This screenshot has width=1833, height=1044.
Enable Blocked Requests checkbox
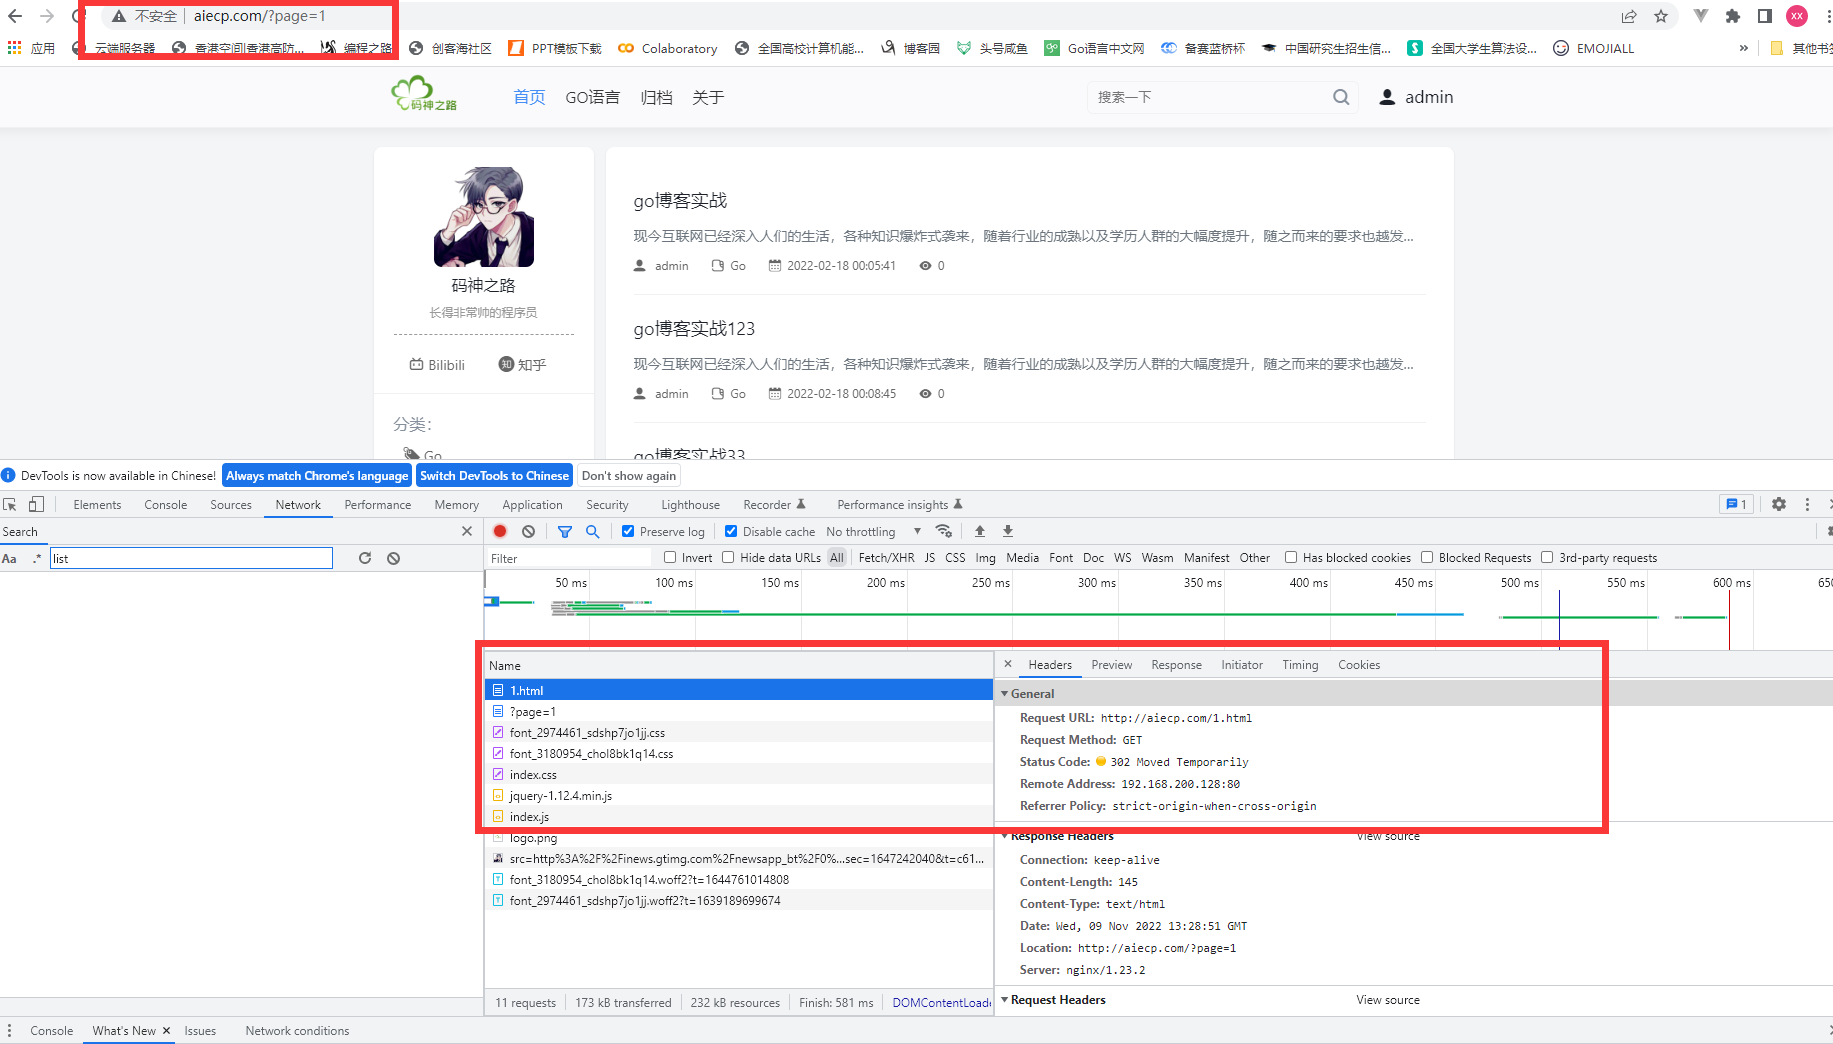coord(1427,557)
